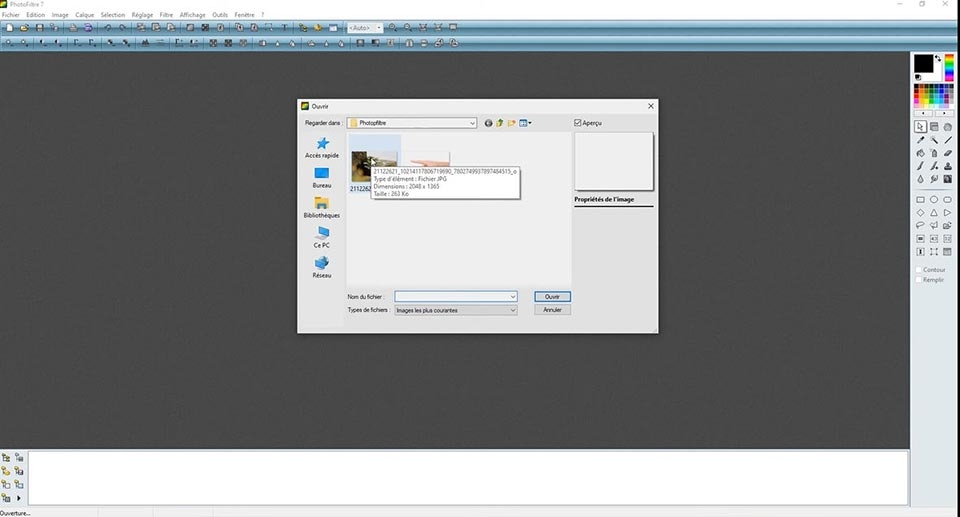Click Go back globe icon in Ouvrir dialog

click(488, 123)
